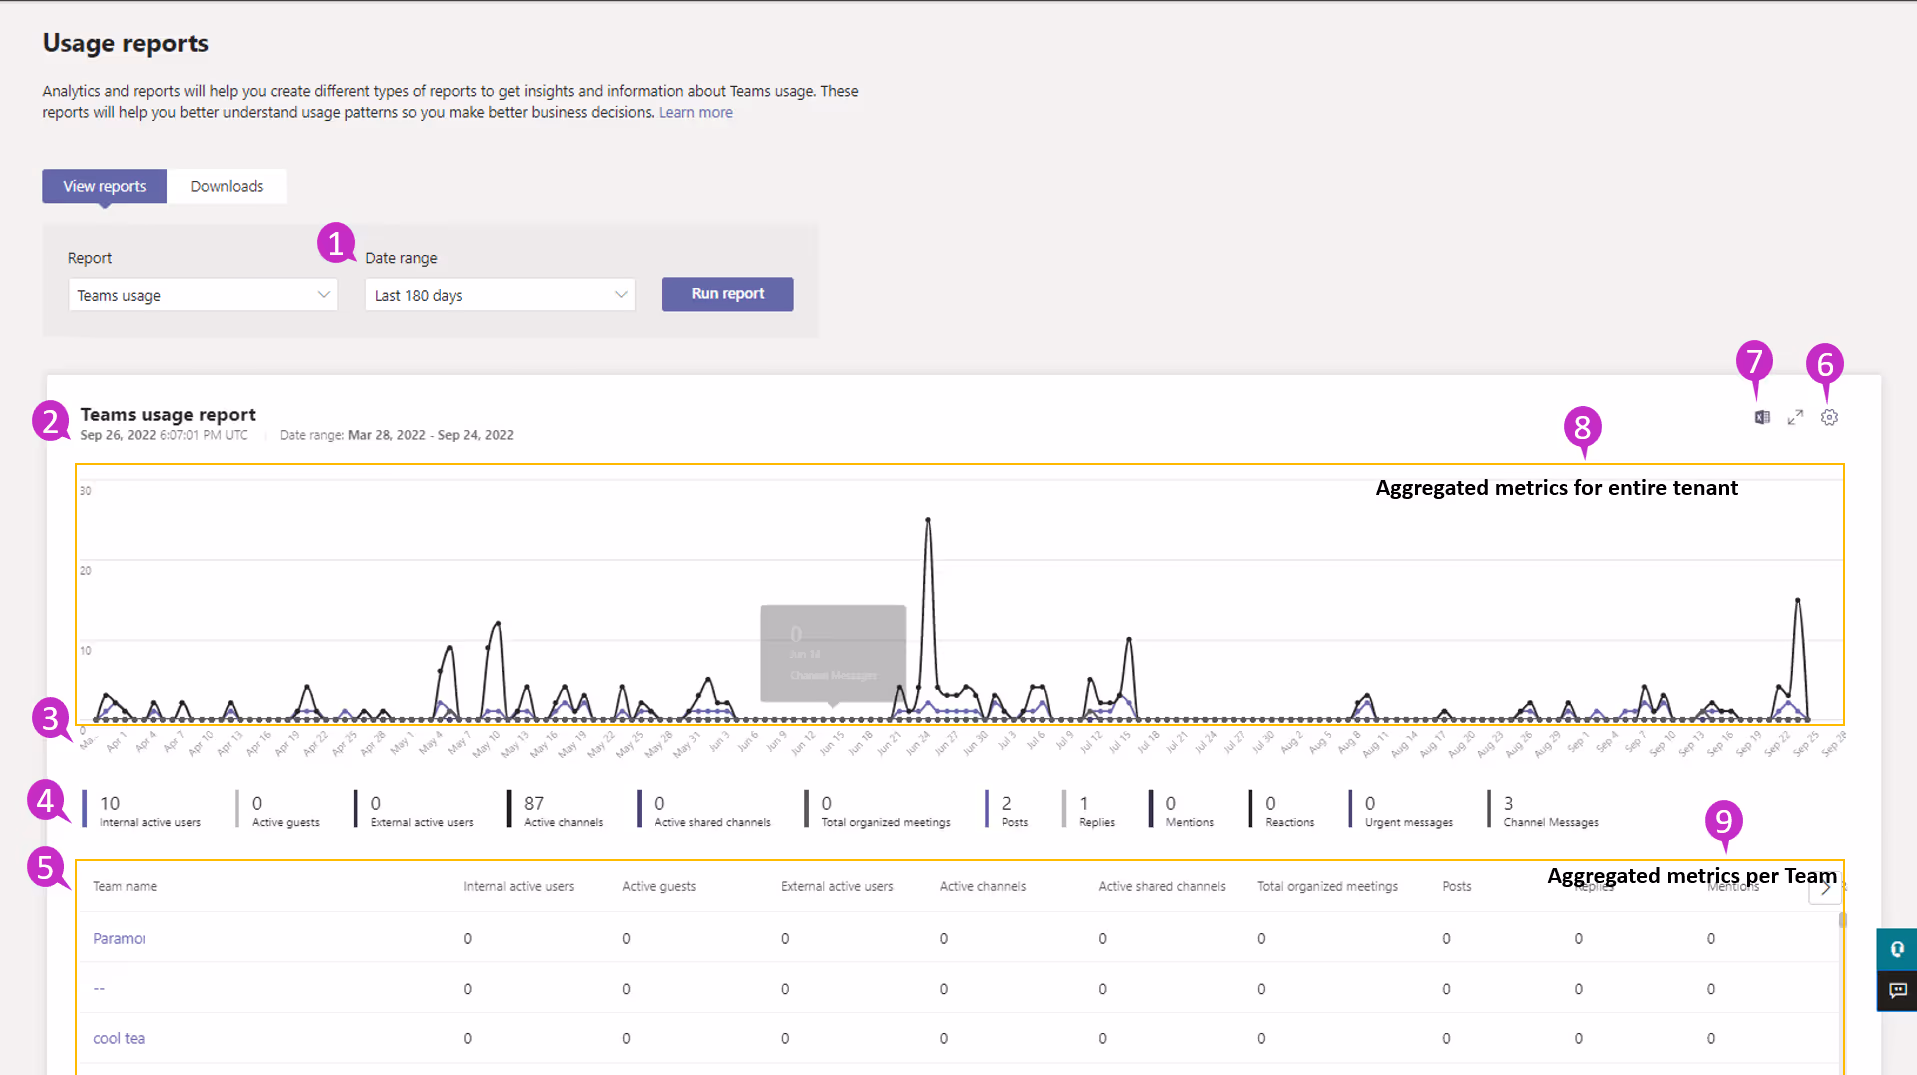Viewport: 1917px width, 1075px height.
Task: Open the Paramoı team link
Action: click(x=119, y=938)
